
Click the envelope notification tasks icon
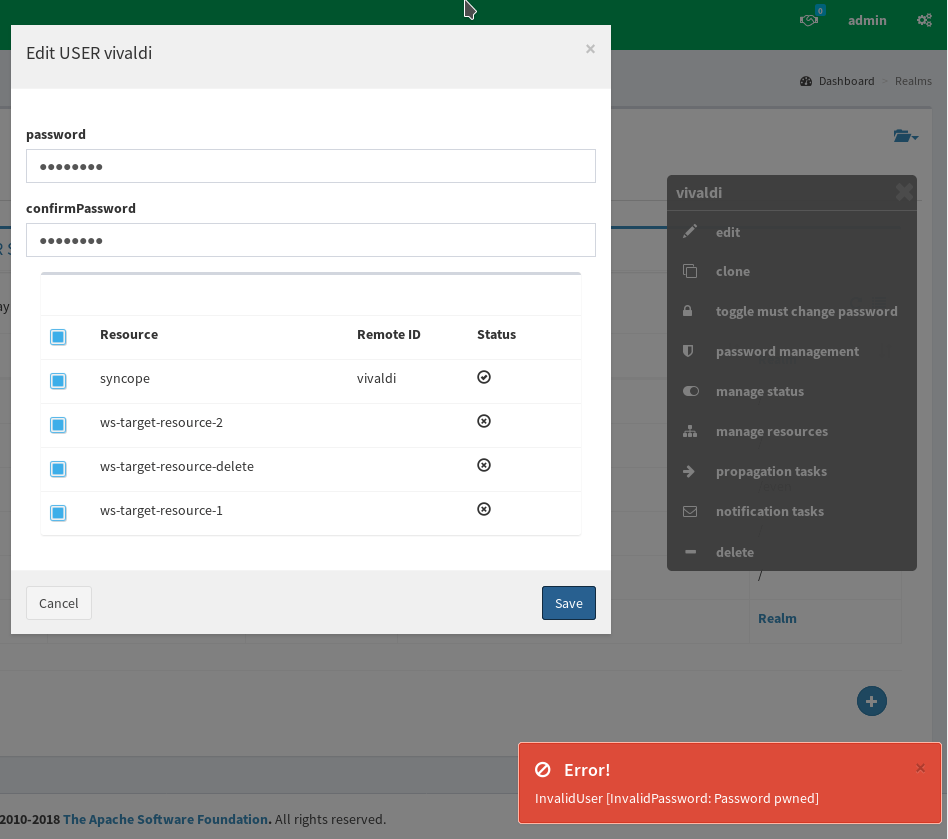coord(690,511)
